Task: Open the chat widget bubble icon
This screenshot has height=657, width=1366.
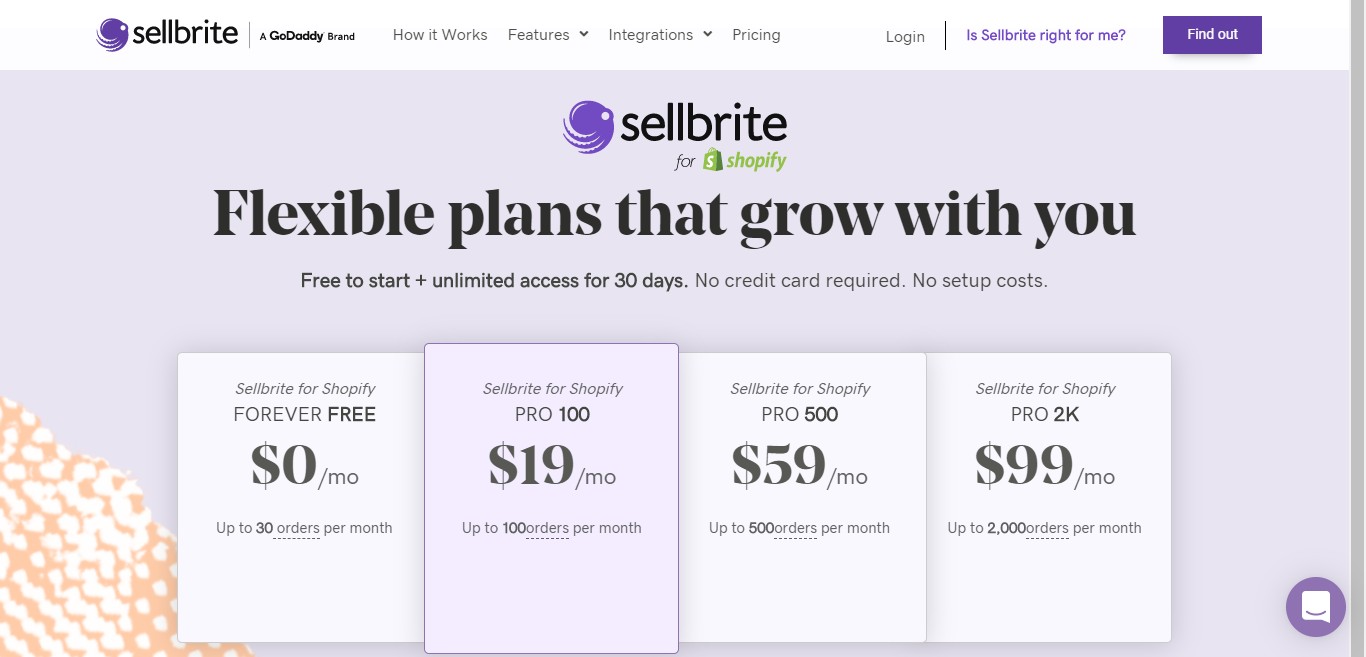Action: coord(1315,607)
